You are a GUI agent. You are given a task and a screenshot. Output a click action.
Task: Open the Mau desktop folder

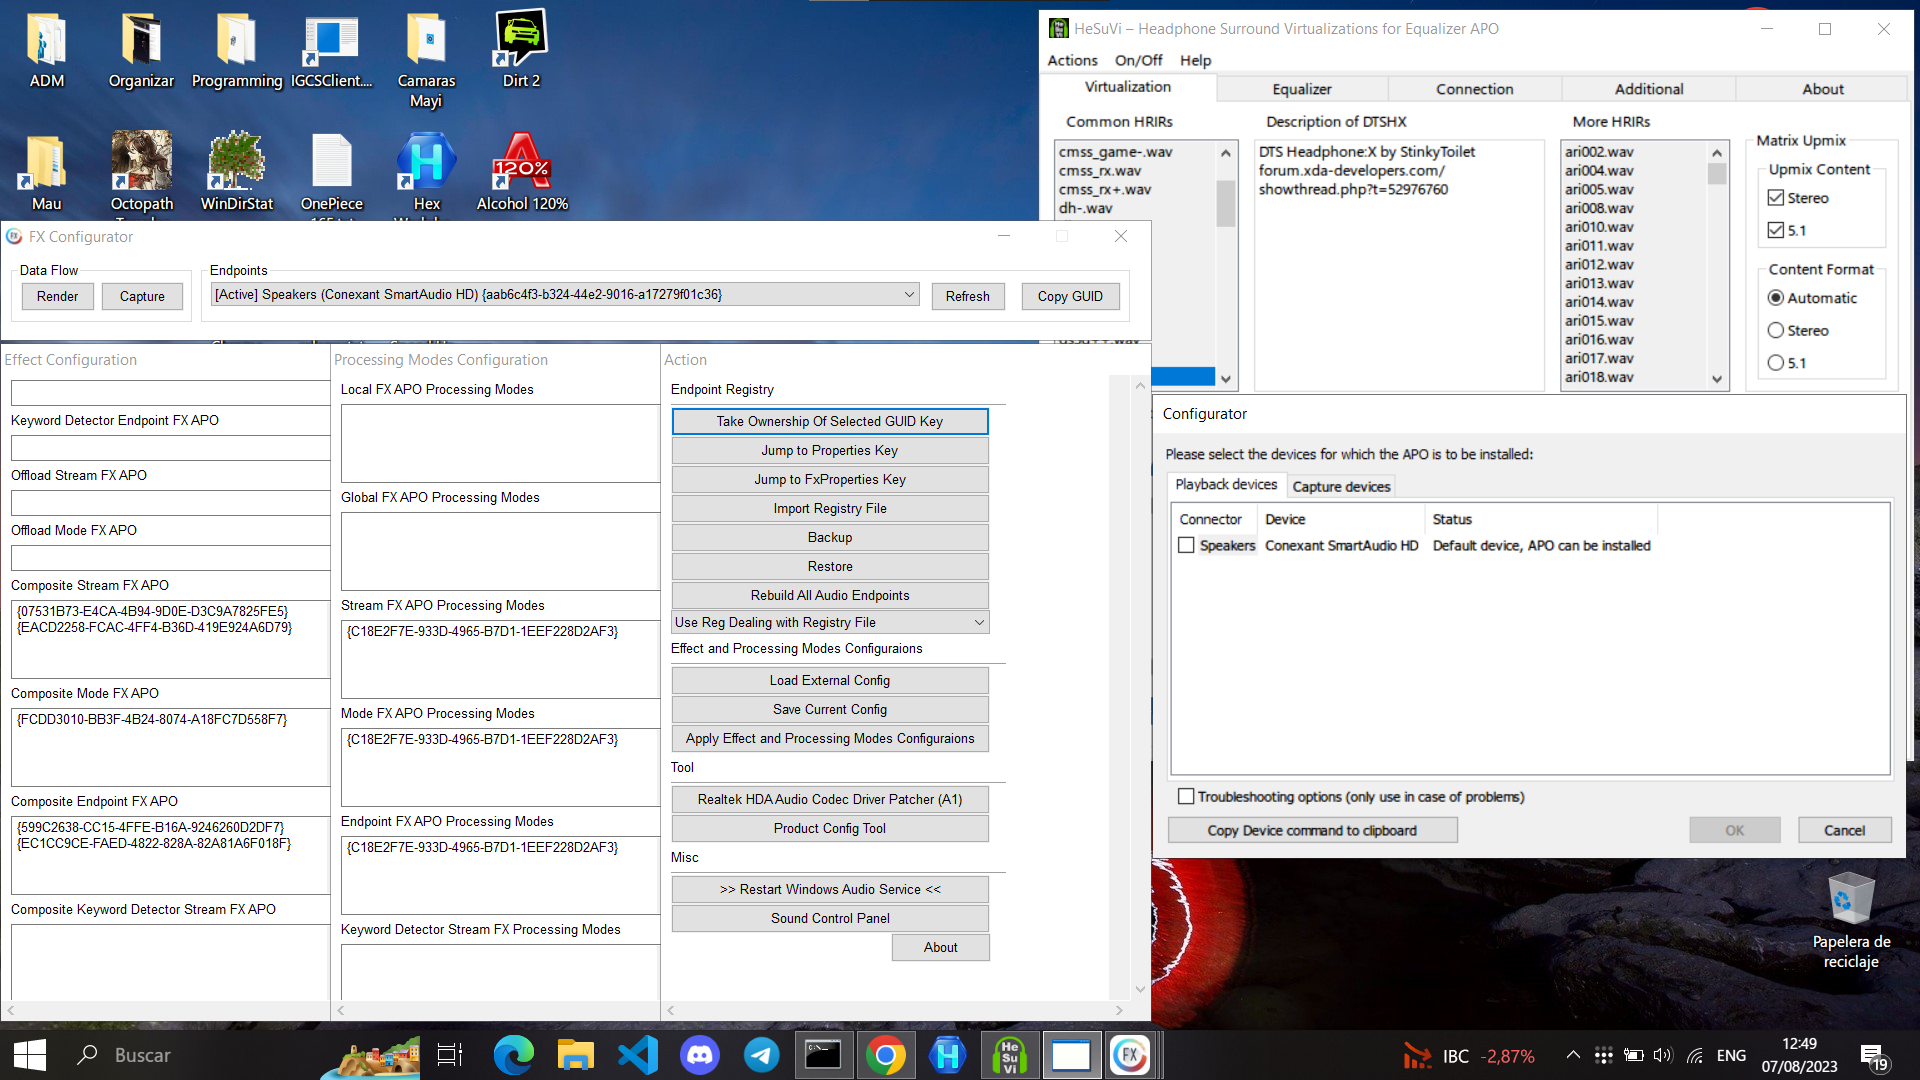coord(46,172)
